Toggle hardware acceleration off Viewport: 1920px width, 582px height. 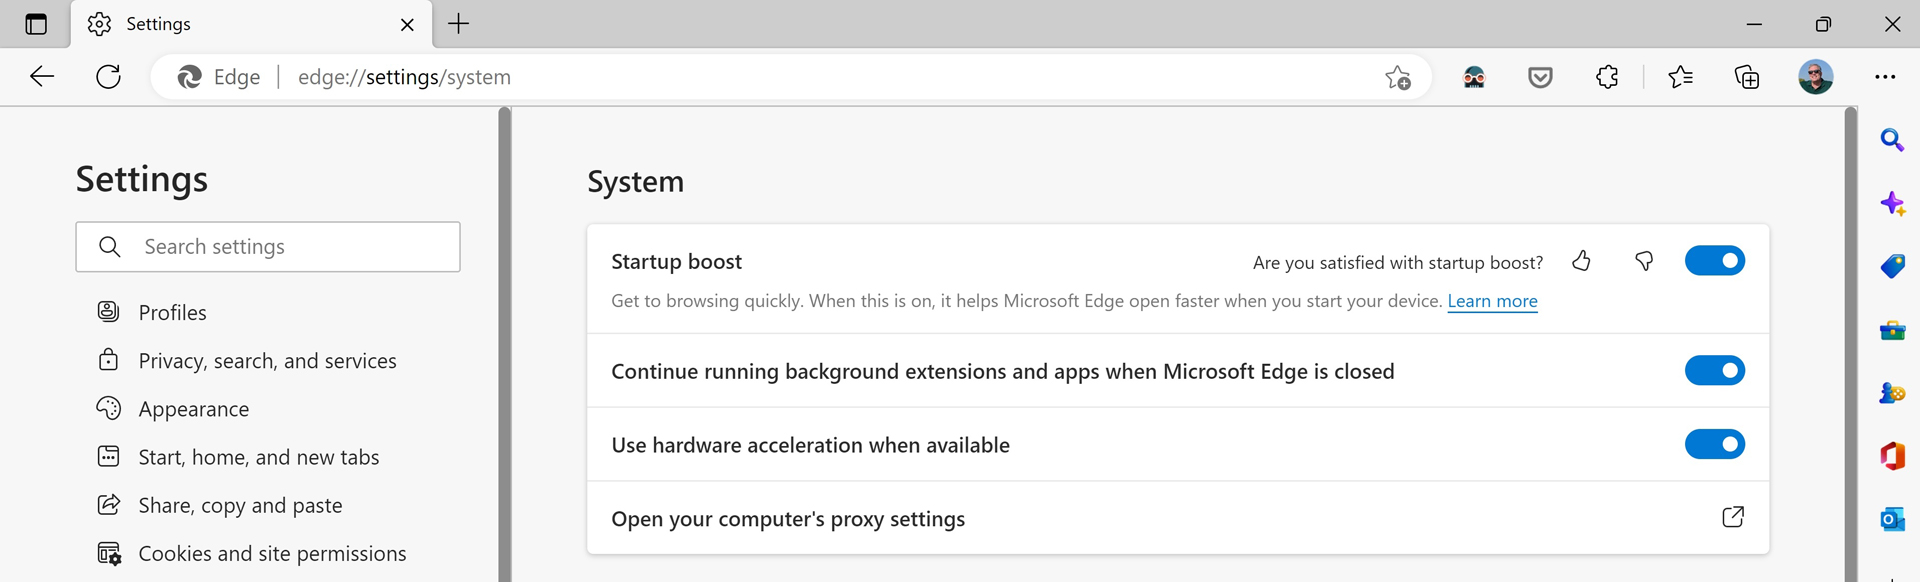pos(1714,444)
